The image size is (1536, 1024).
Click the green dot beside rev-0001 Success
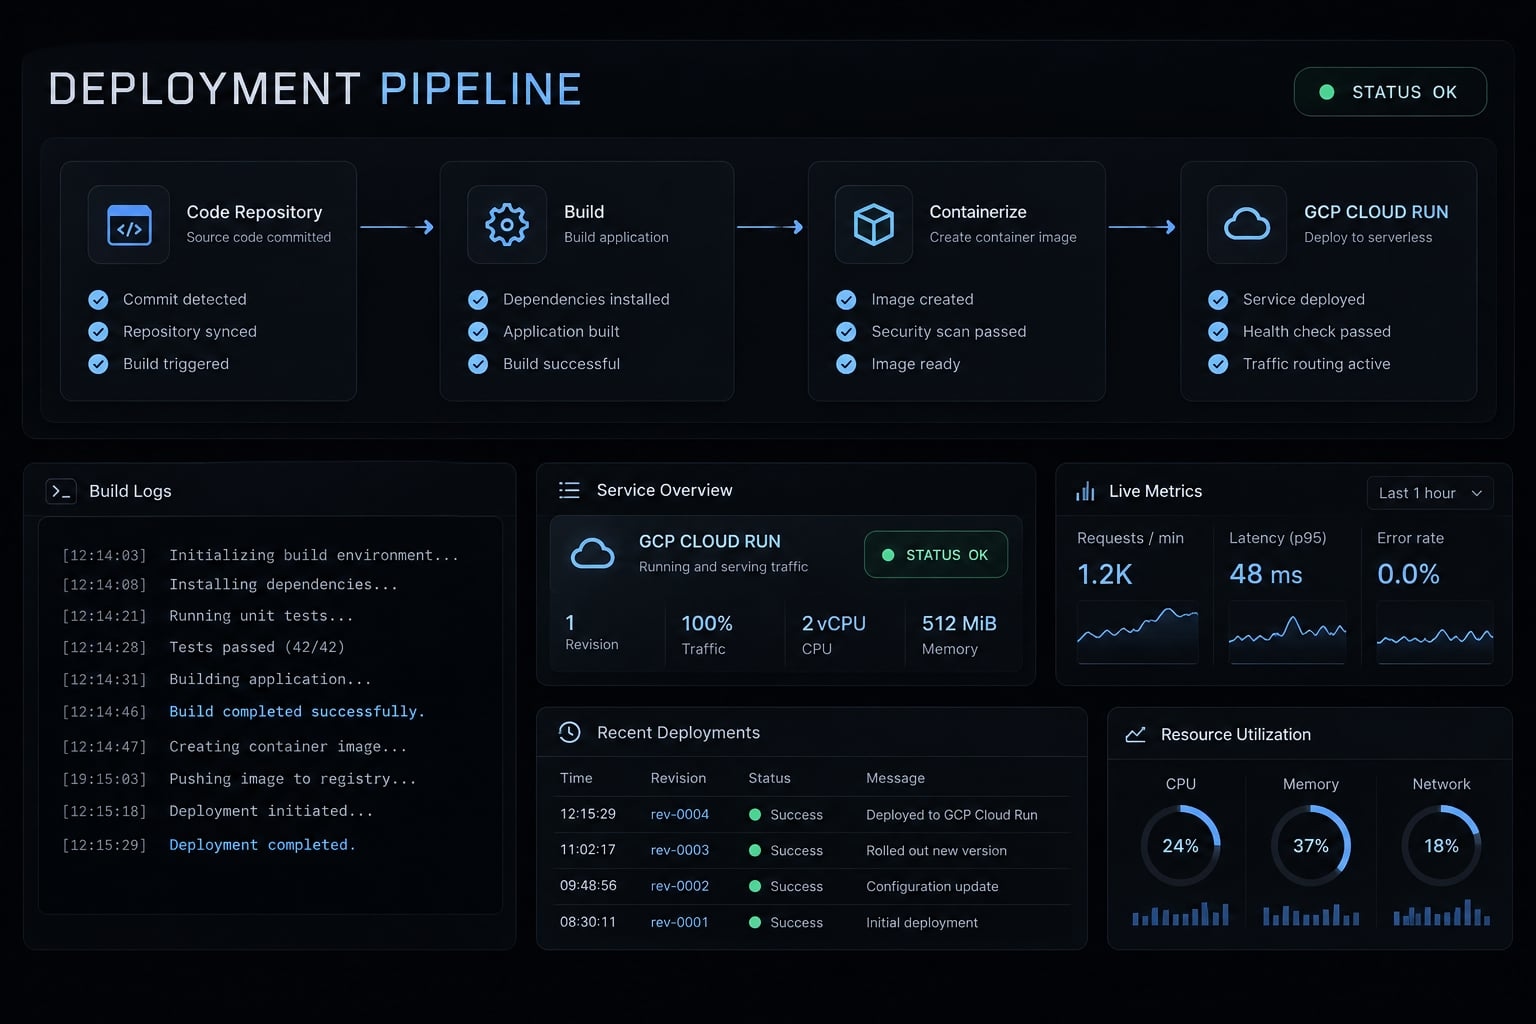755,922
